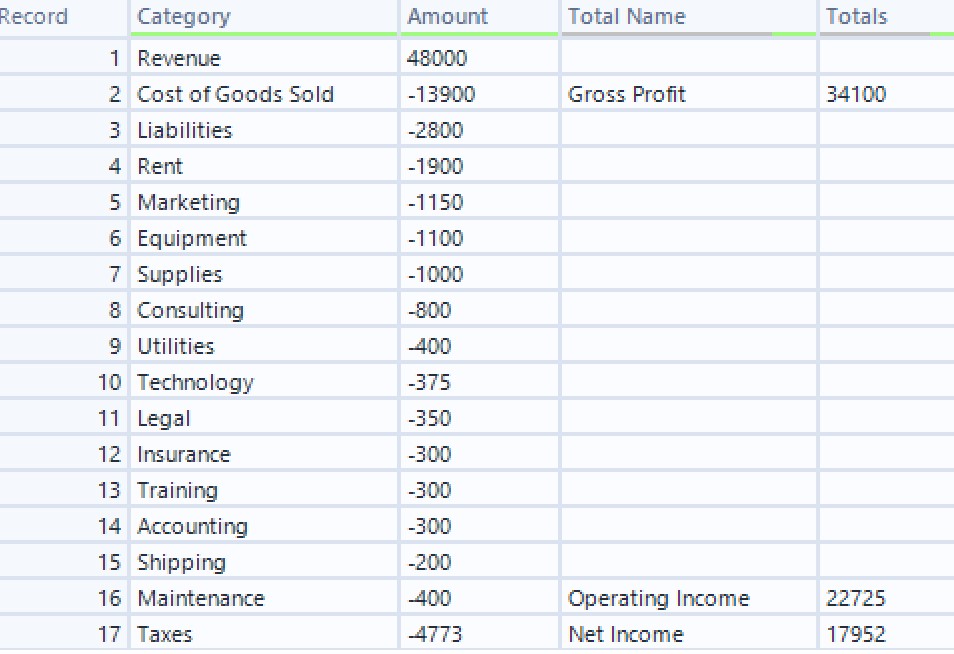Screen dimensions: 954x654
Task: Click the -1100 Equipment amount cell
Action: pos(436,238)
